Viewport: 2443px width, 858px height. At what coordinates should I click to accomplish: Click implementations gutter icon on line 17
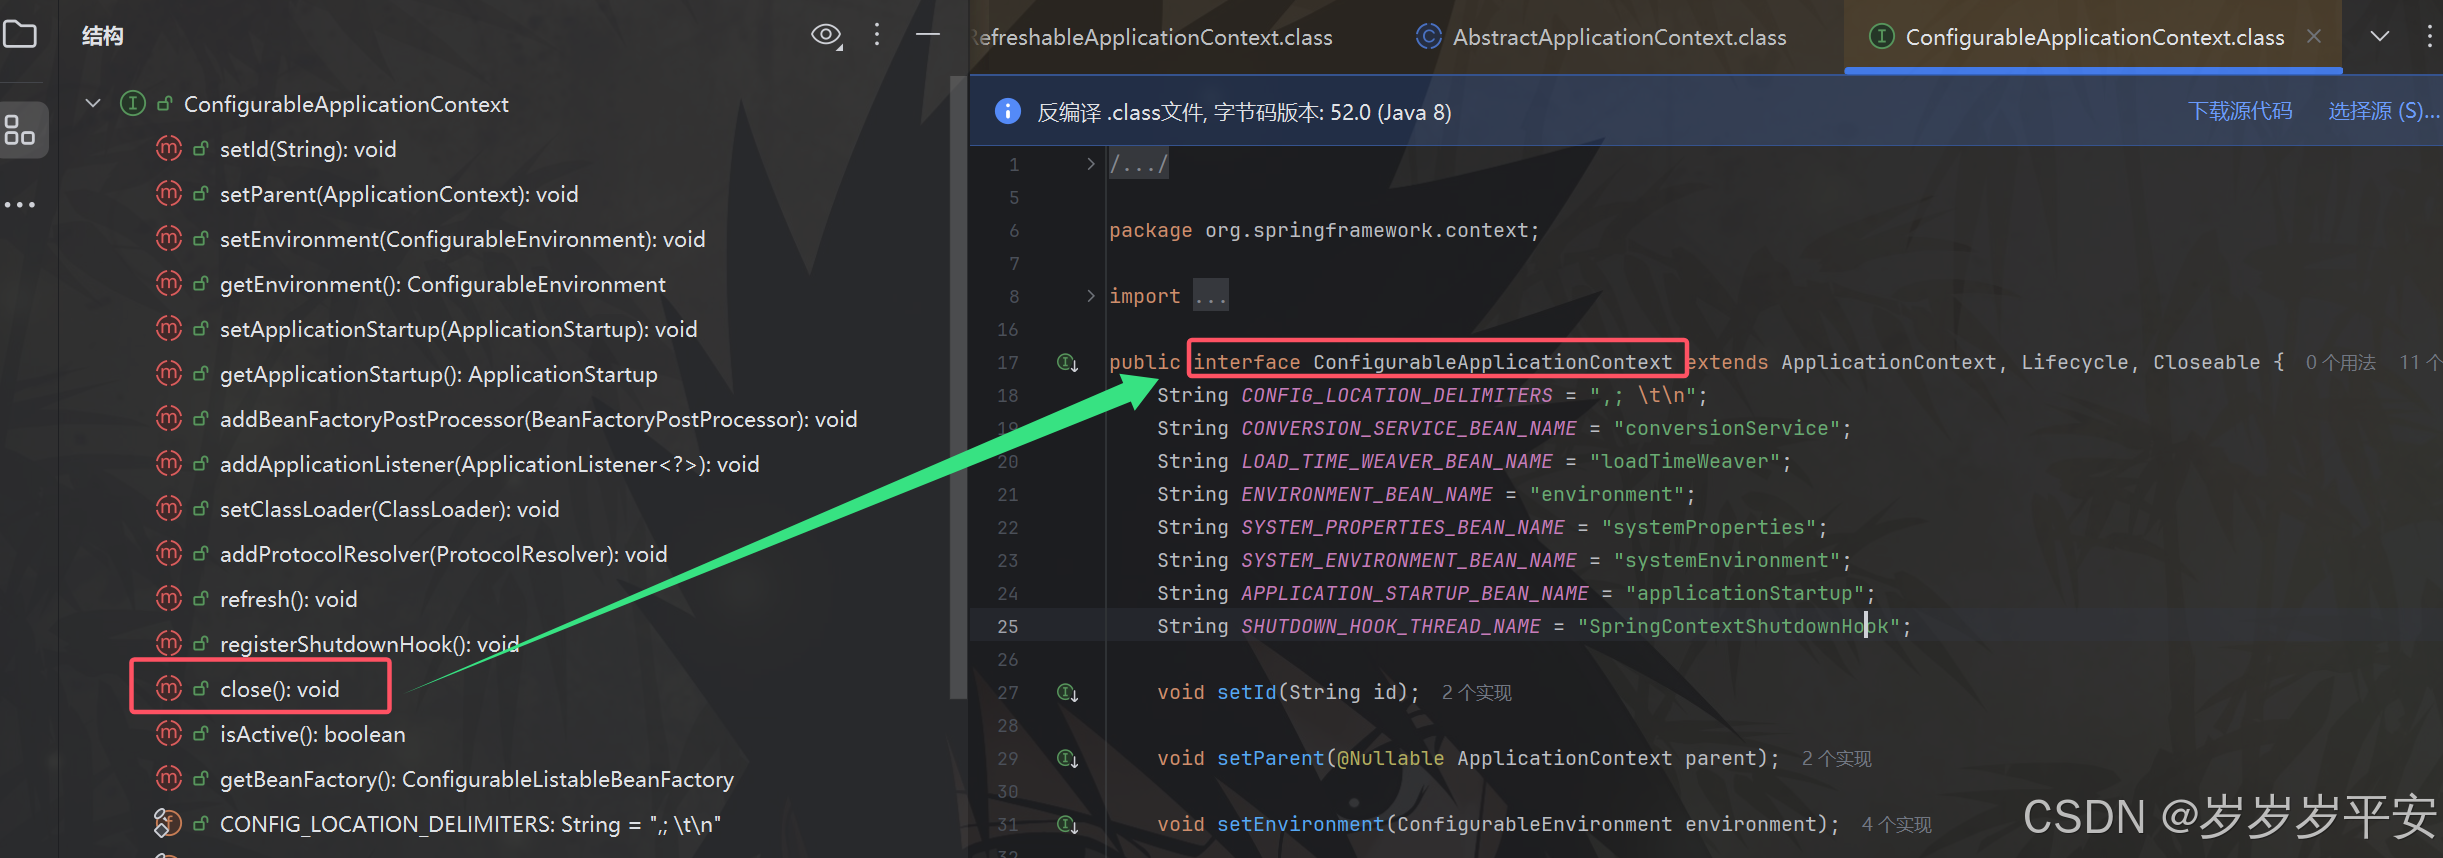click(x=1067, y=362)
